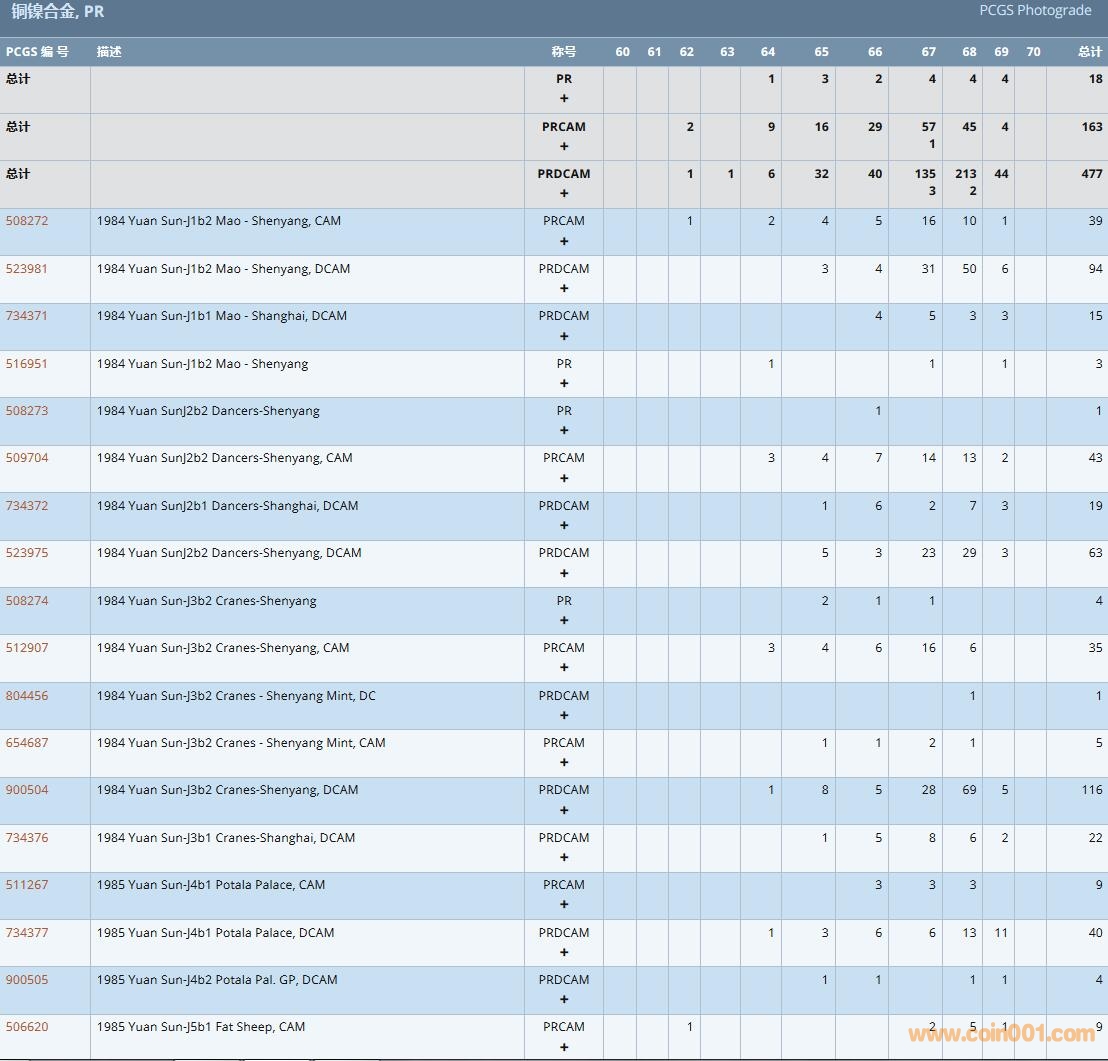This screenshot has width=1108, height=1061.
Task: Expand the plus sign under the PRDCAM totals row
Action: [564, 193]
